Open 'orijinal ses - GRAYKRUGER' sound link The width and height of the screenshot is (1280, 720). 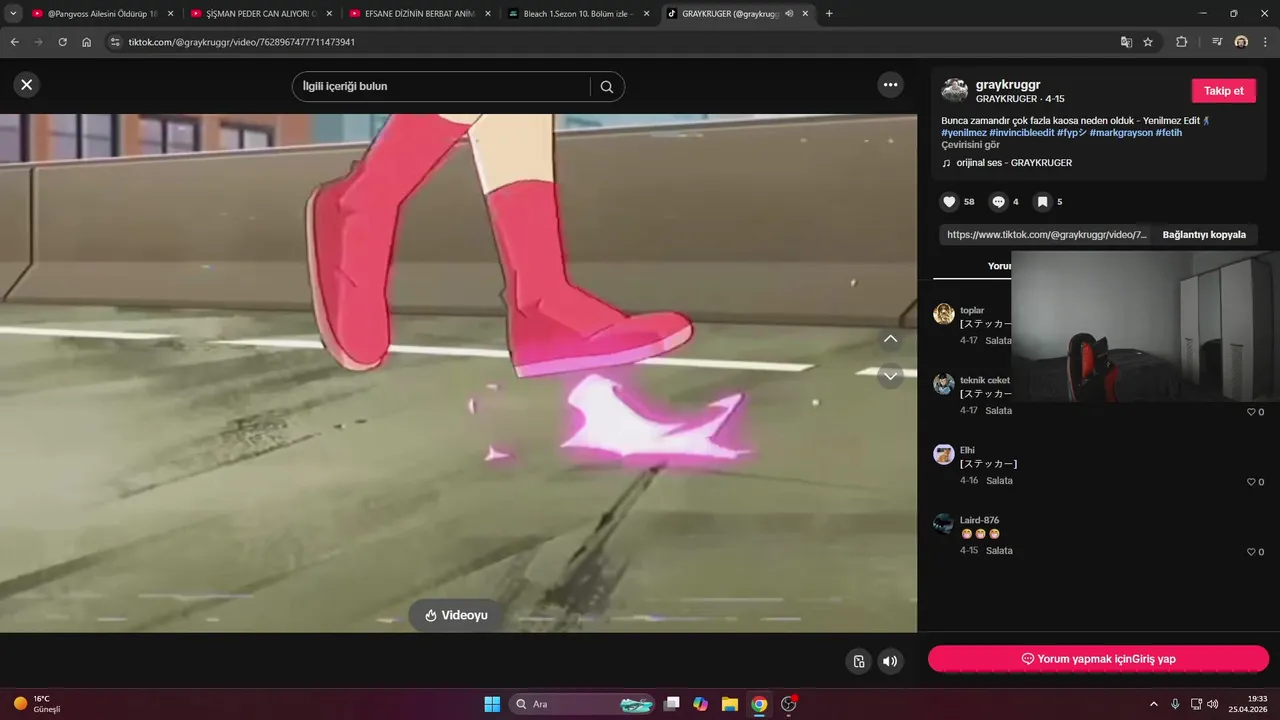1013,163
